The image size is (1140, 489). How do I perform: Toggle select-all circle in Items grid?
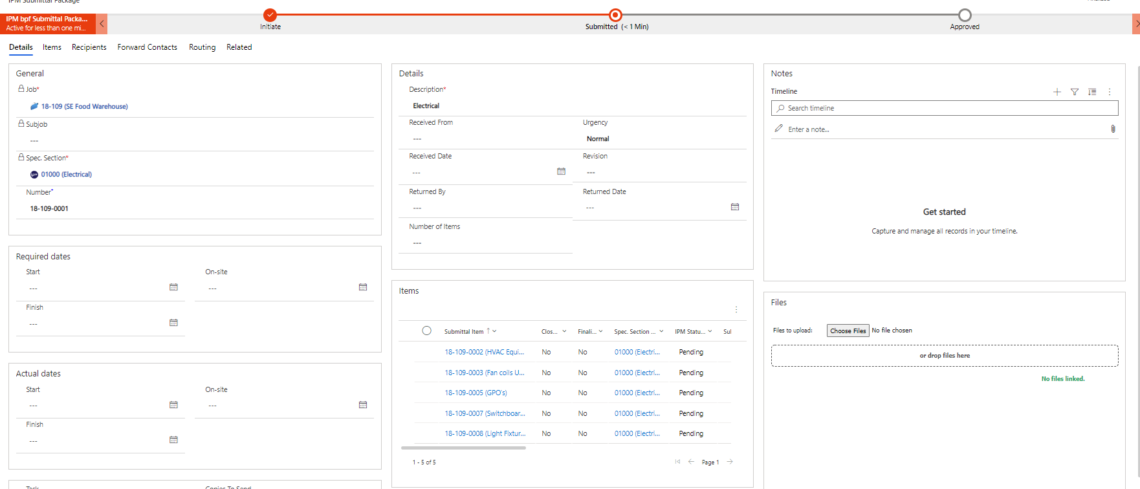click(x=427, y=331)
